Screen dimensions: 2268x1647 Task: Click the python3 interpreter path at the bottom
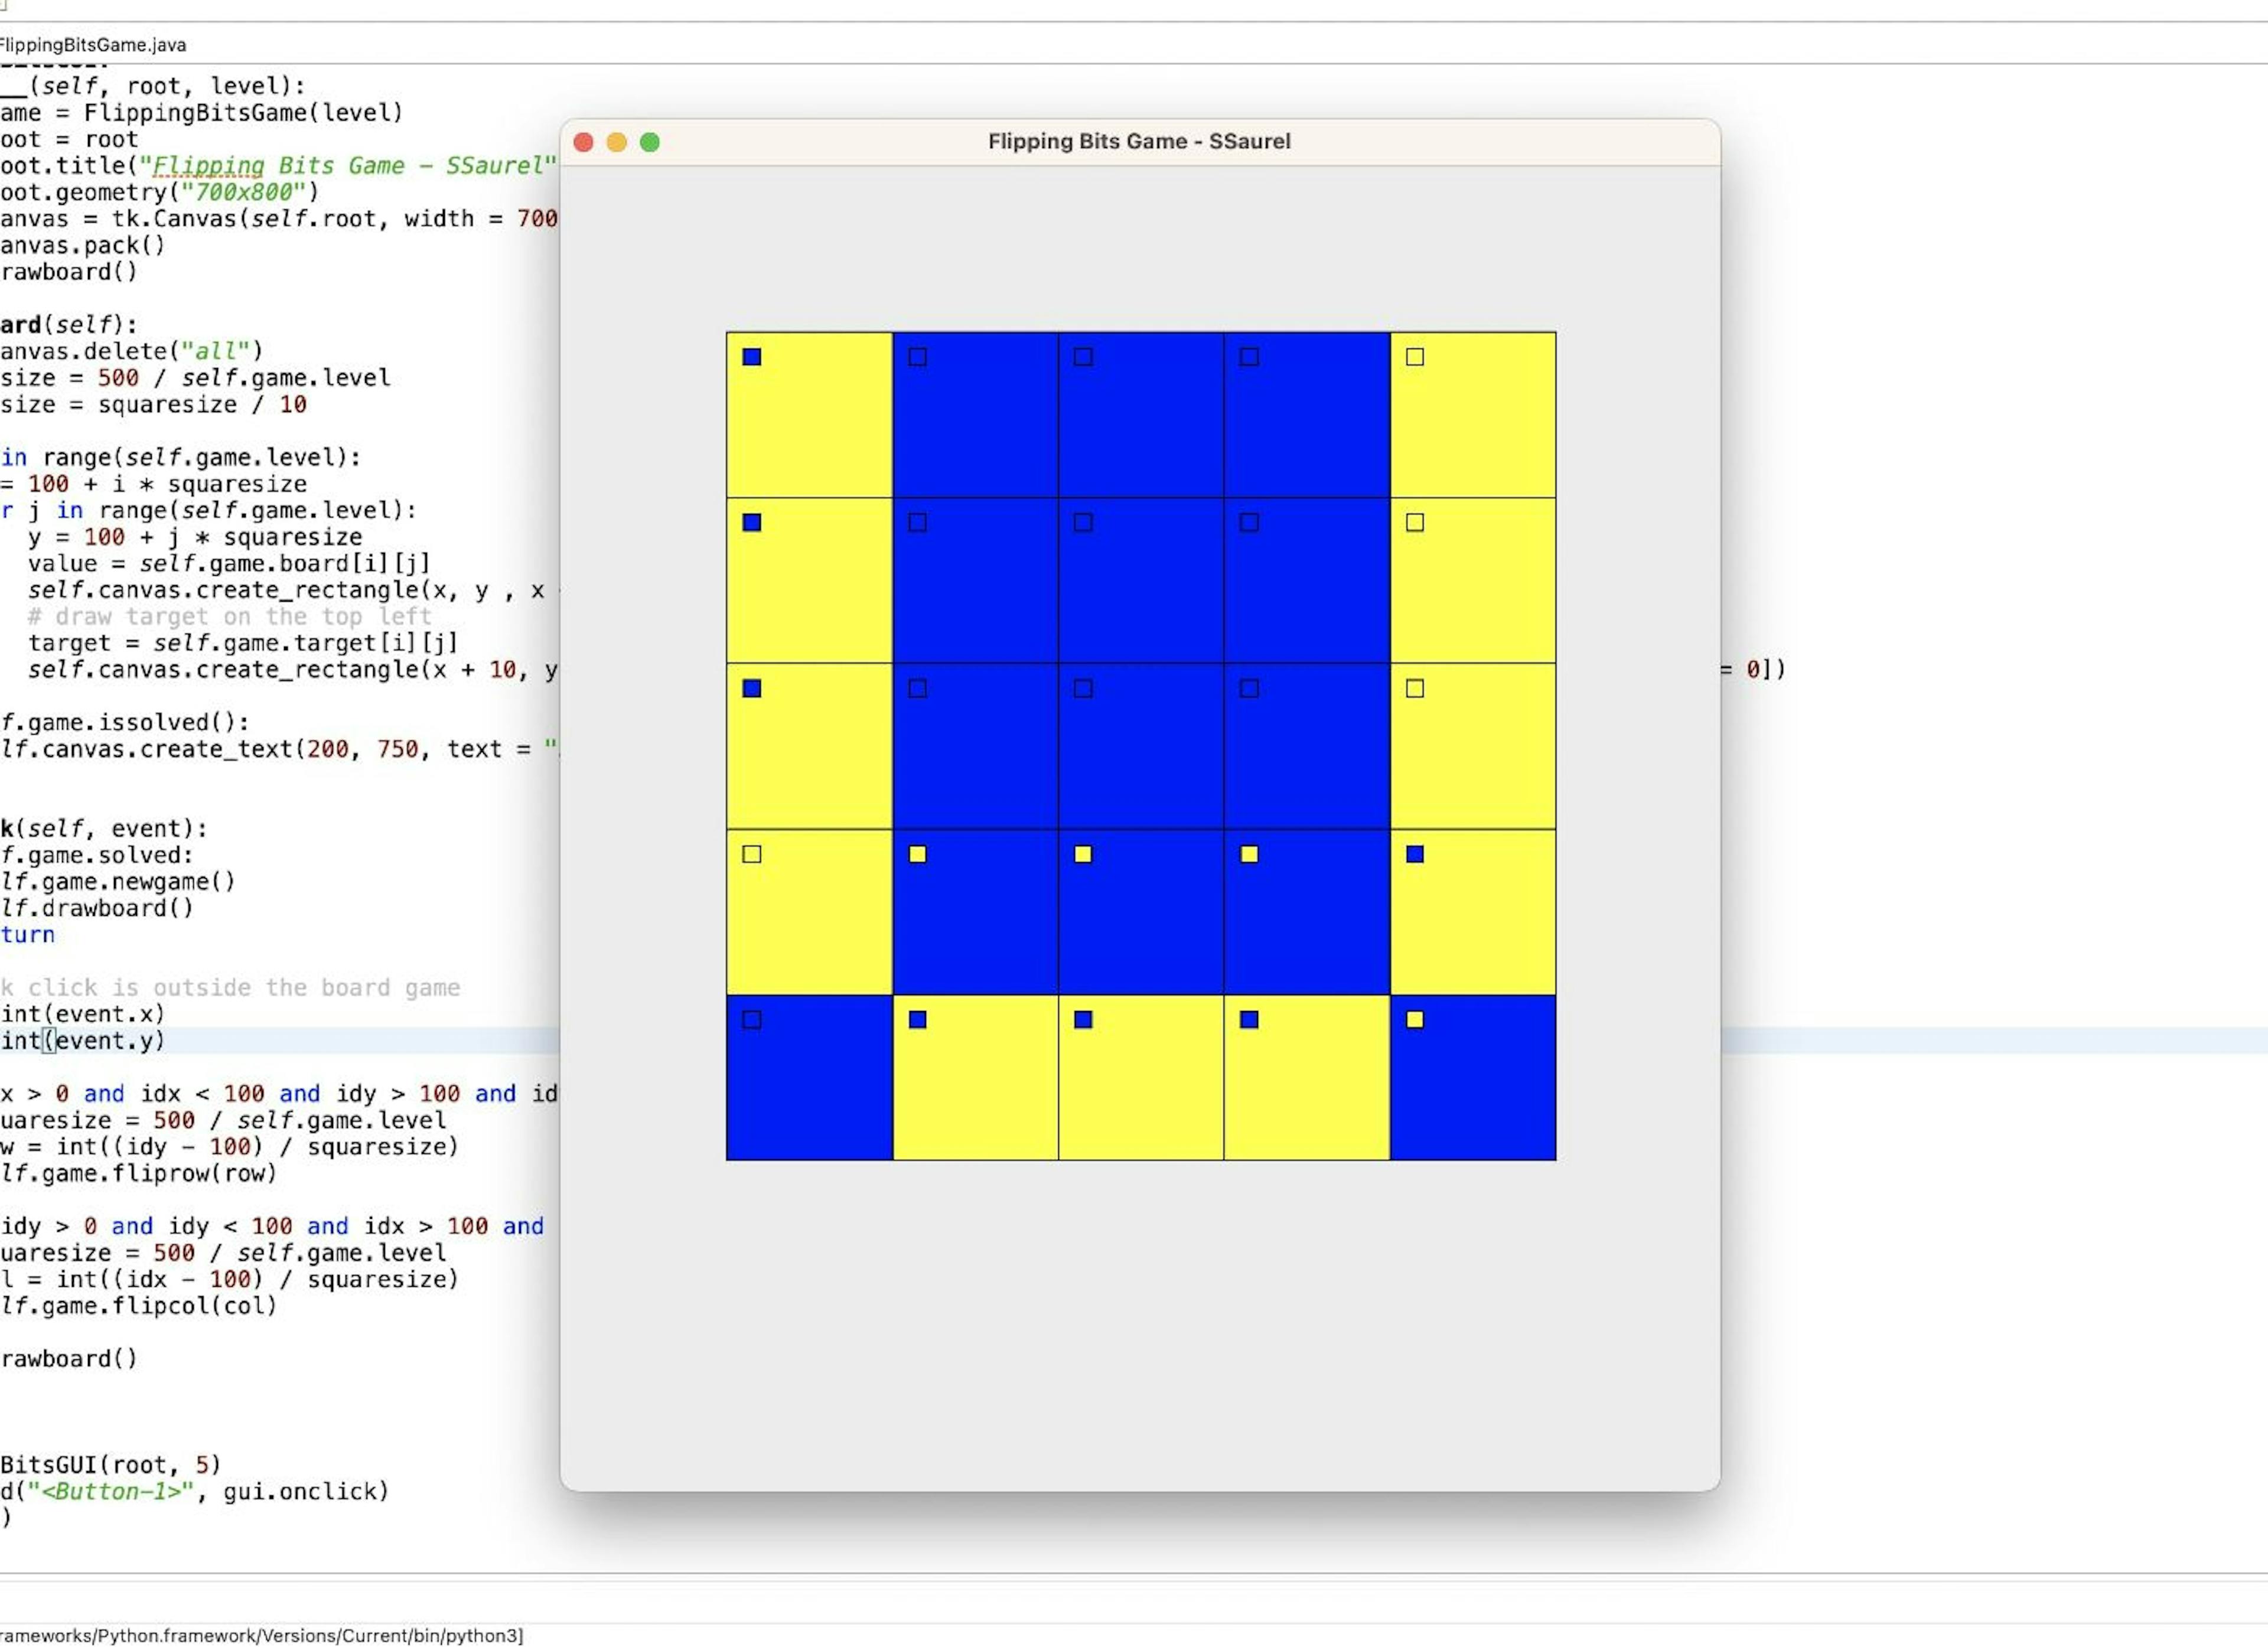pos(260,1636)
